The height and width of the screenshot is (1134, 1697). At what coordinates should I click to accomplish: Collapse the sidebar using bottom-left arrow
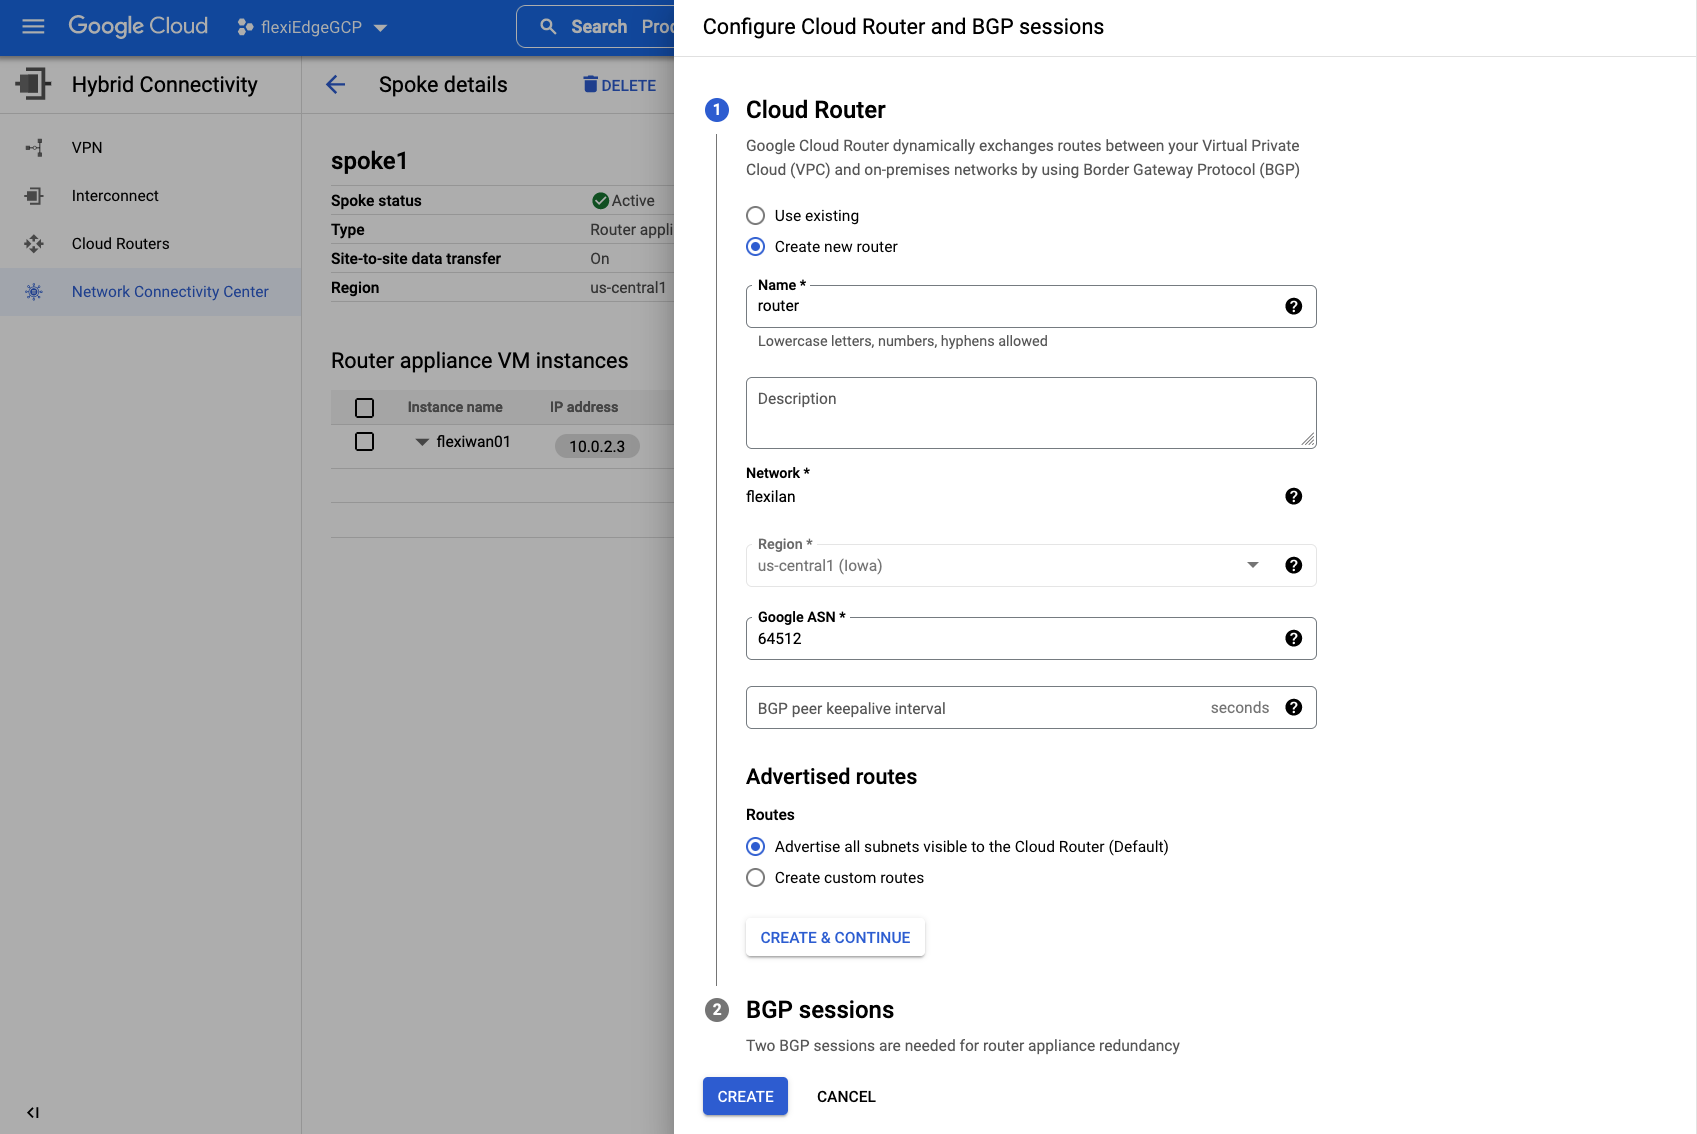[x=33, y=1112]
